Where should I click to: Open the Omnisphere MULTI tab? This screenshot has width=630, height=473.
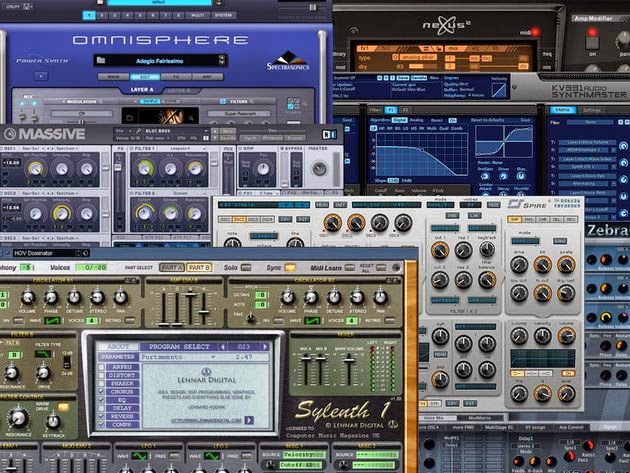[197, 15]
